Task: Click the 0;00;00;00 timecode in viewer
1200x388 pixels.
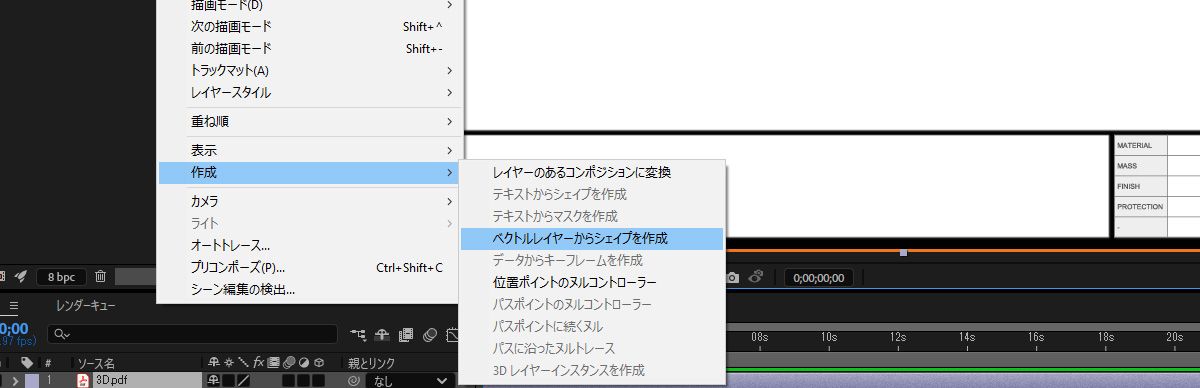Action: [818, 277]
